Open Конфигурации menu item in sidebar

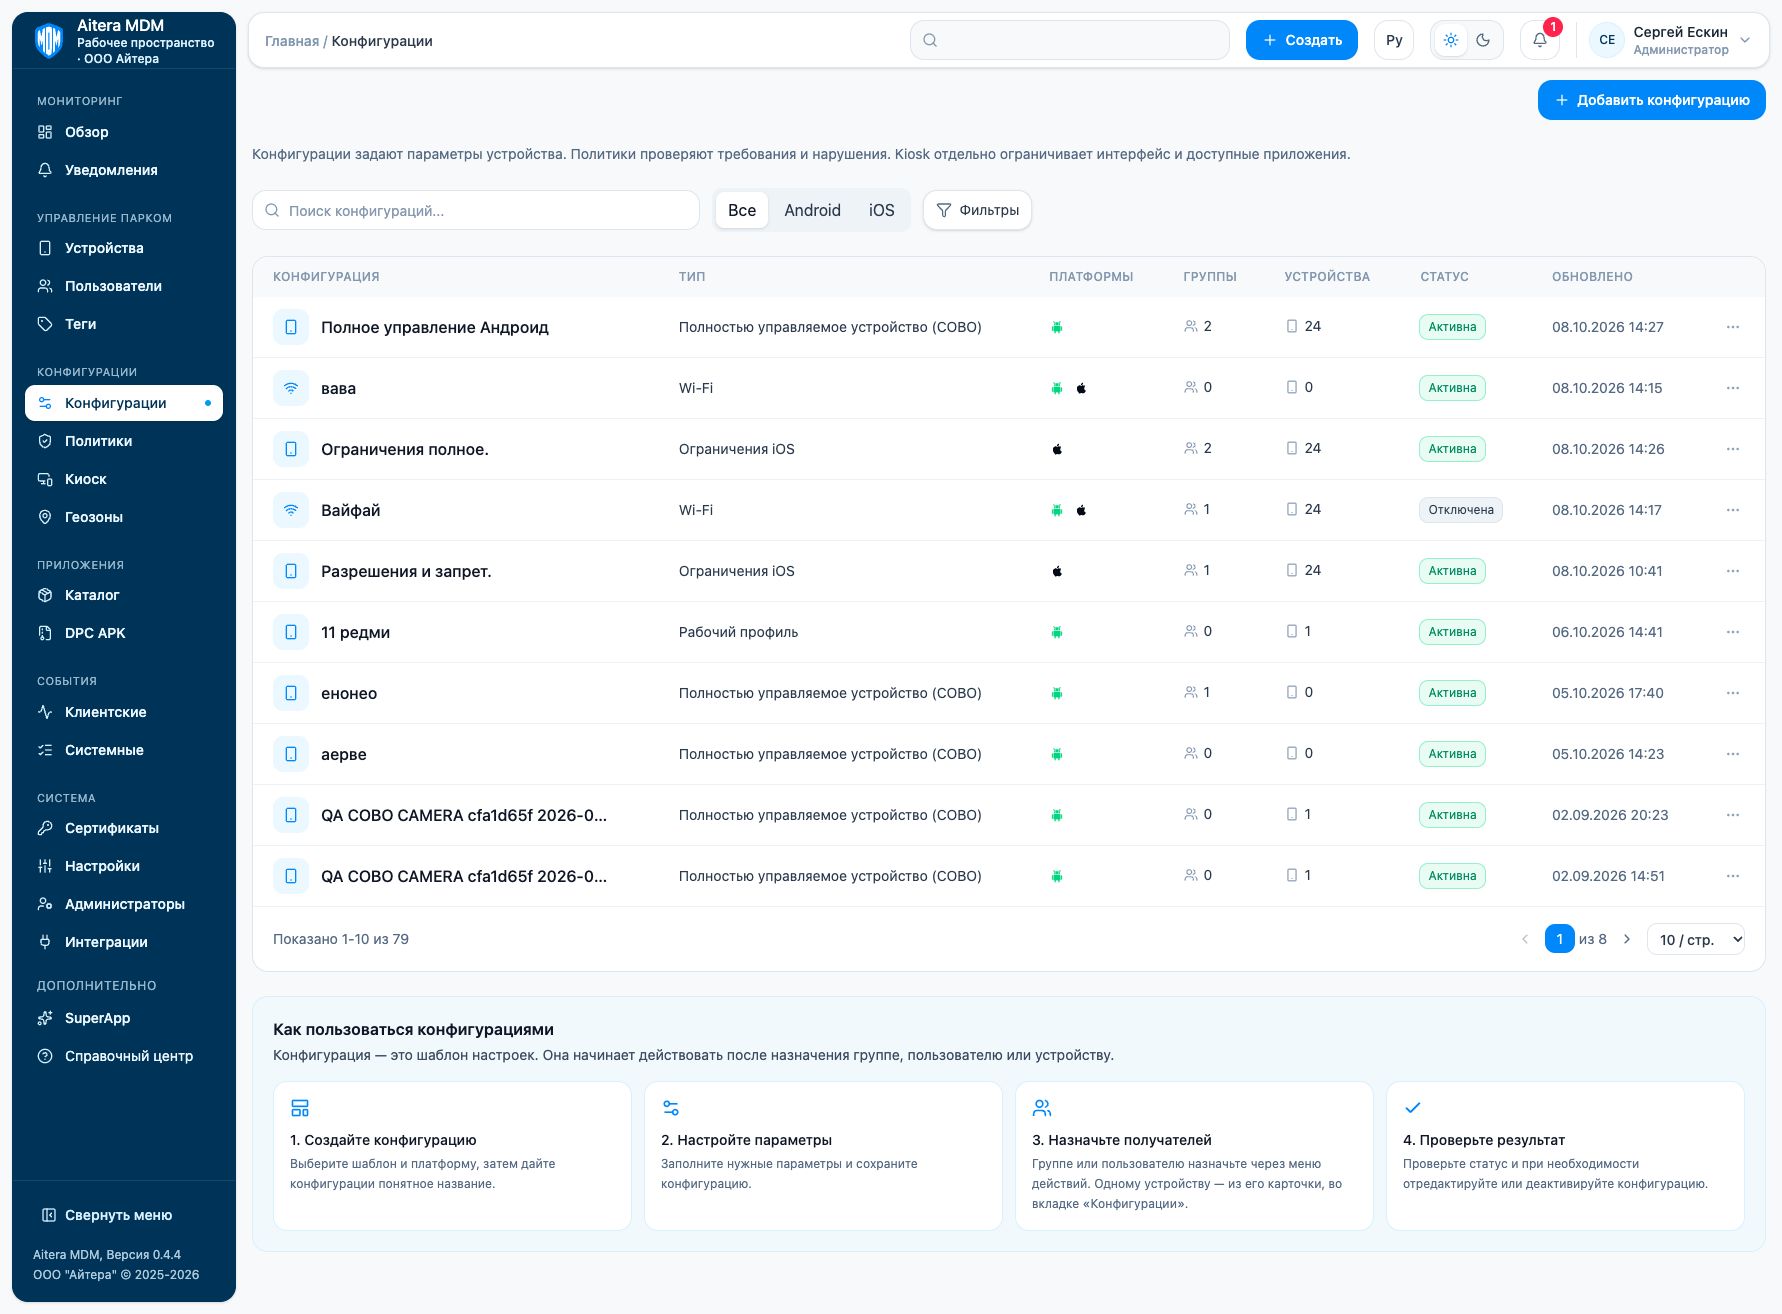tap(124, 403)
